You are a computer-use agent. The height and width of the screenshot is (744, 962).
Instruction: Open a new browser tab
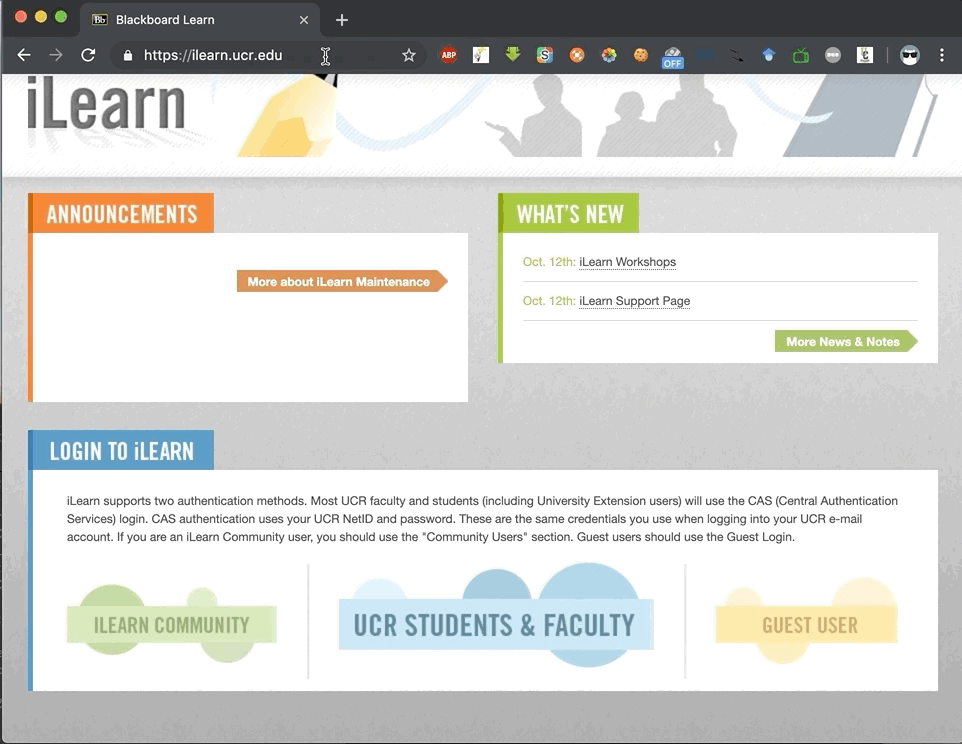[x=342, y=20]
